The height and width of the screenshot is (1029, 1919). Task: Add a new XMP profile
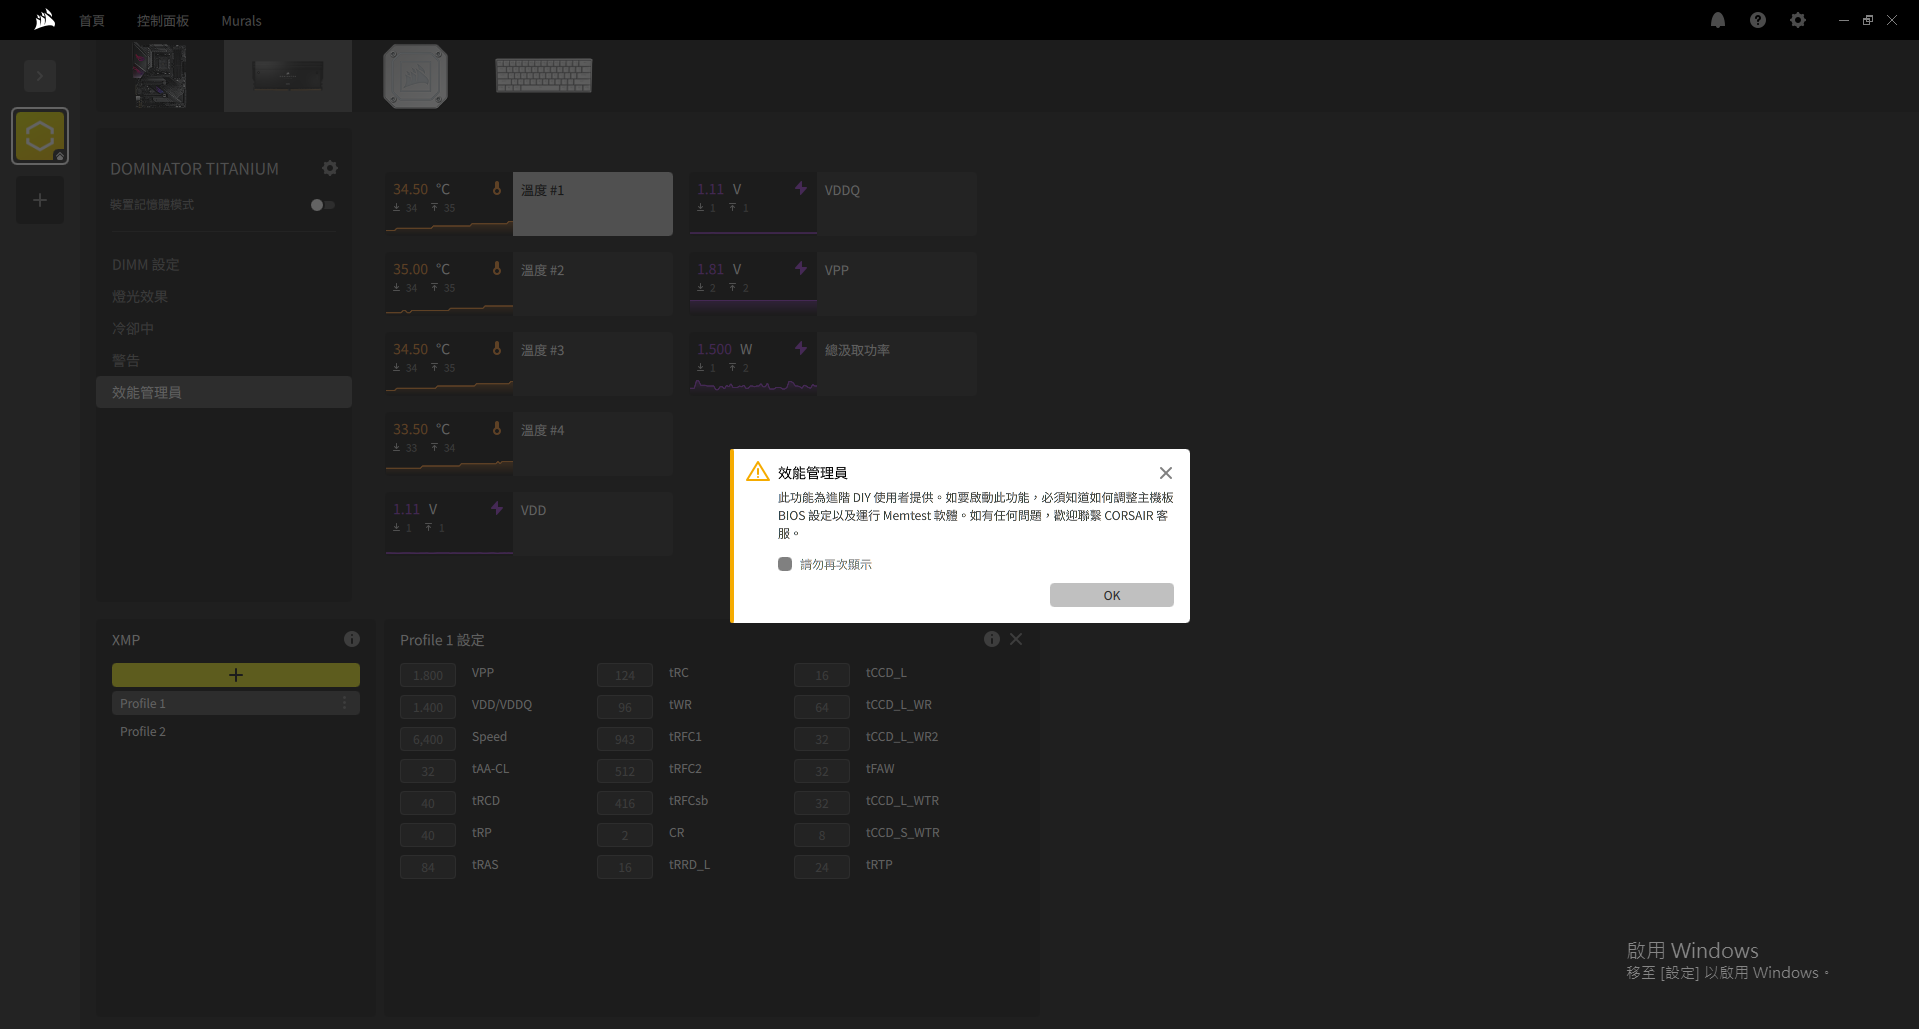236,675
